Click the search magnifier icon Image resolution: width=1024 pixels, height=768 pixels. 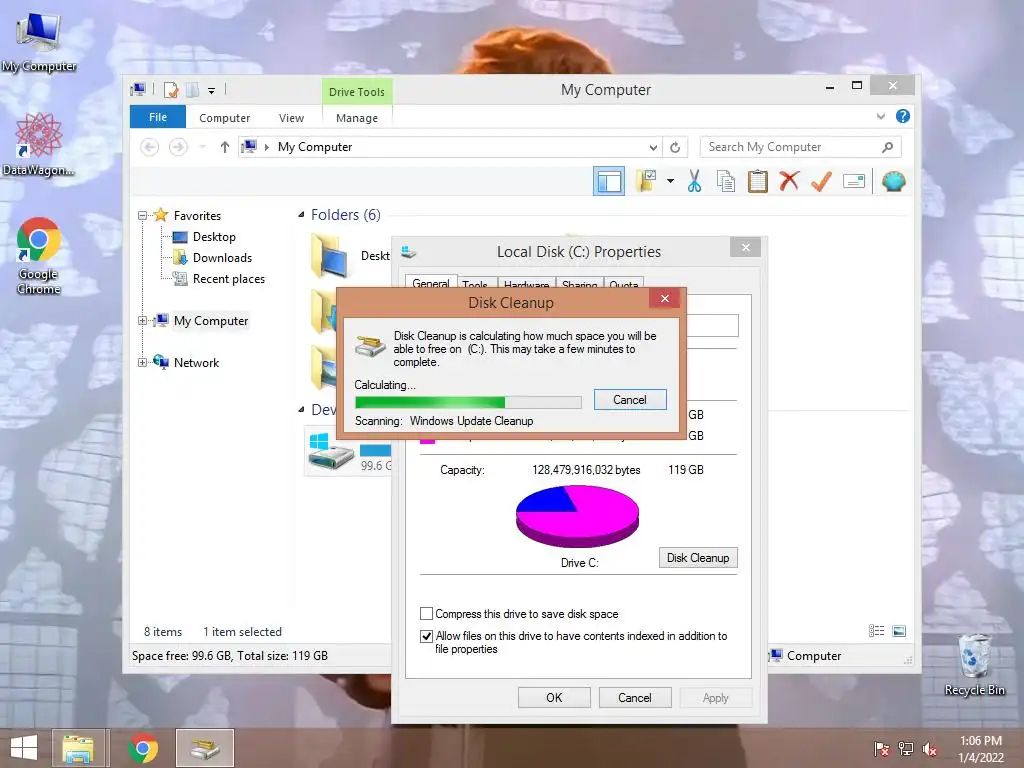click(887, 147)
